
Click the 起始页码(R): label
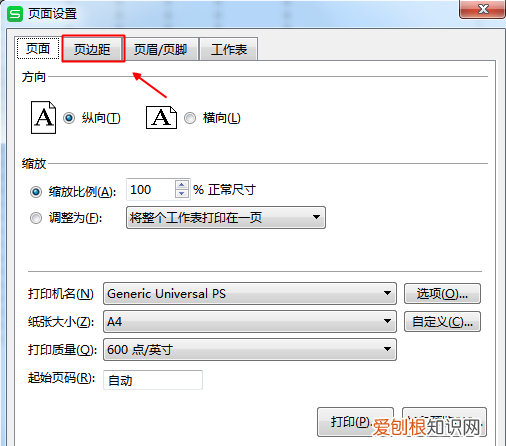coord(62,378)
